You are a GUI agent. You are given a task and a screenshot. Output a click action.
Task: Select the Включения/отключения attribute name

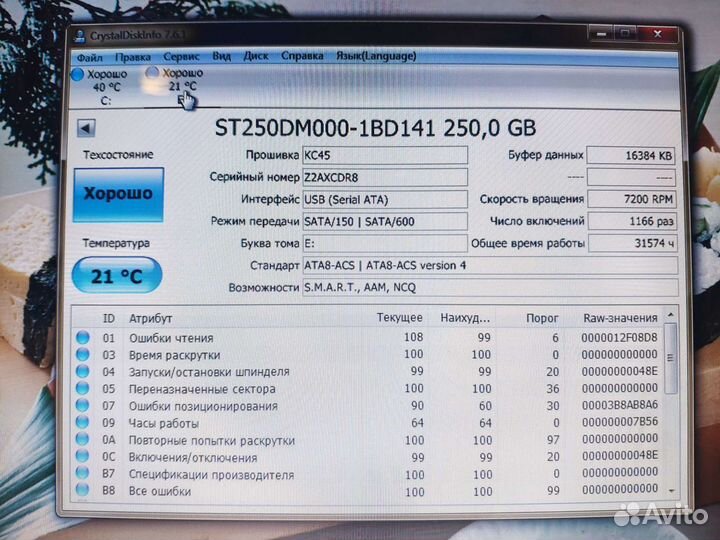pyautogui.click(x=193, y=457)
